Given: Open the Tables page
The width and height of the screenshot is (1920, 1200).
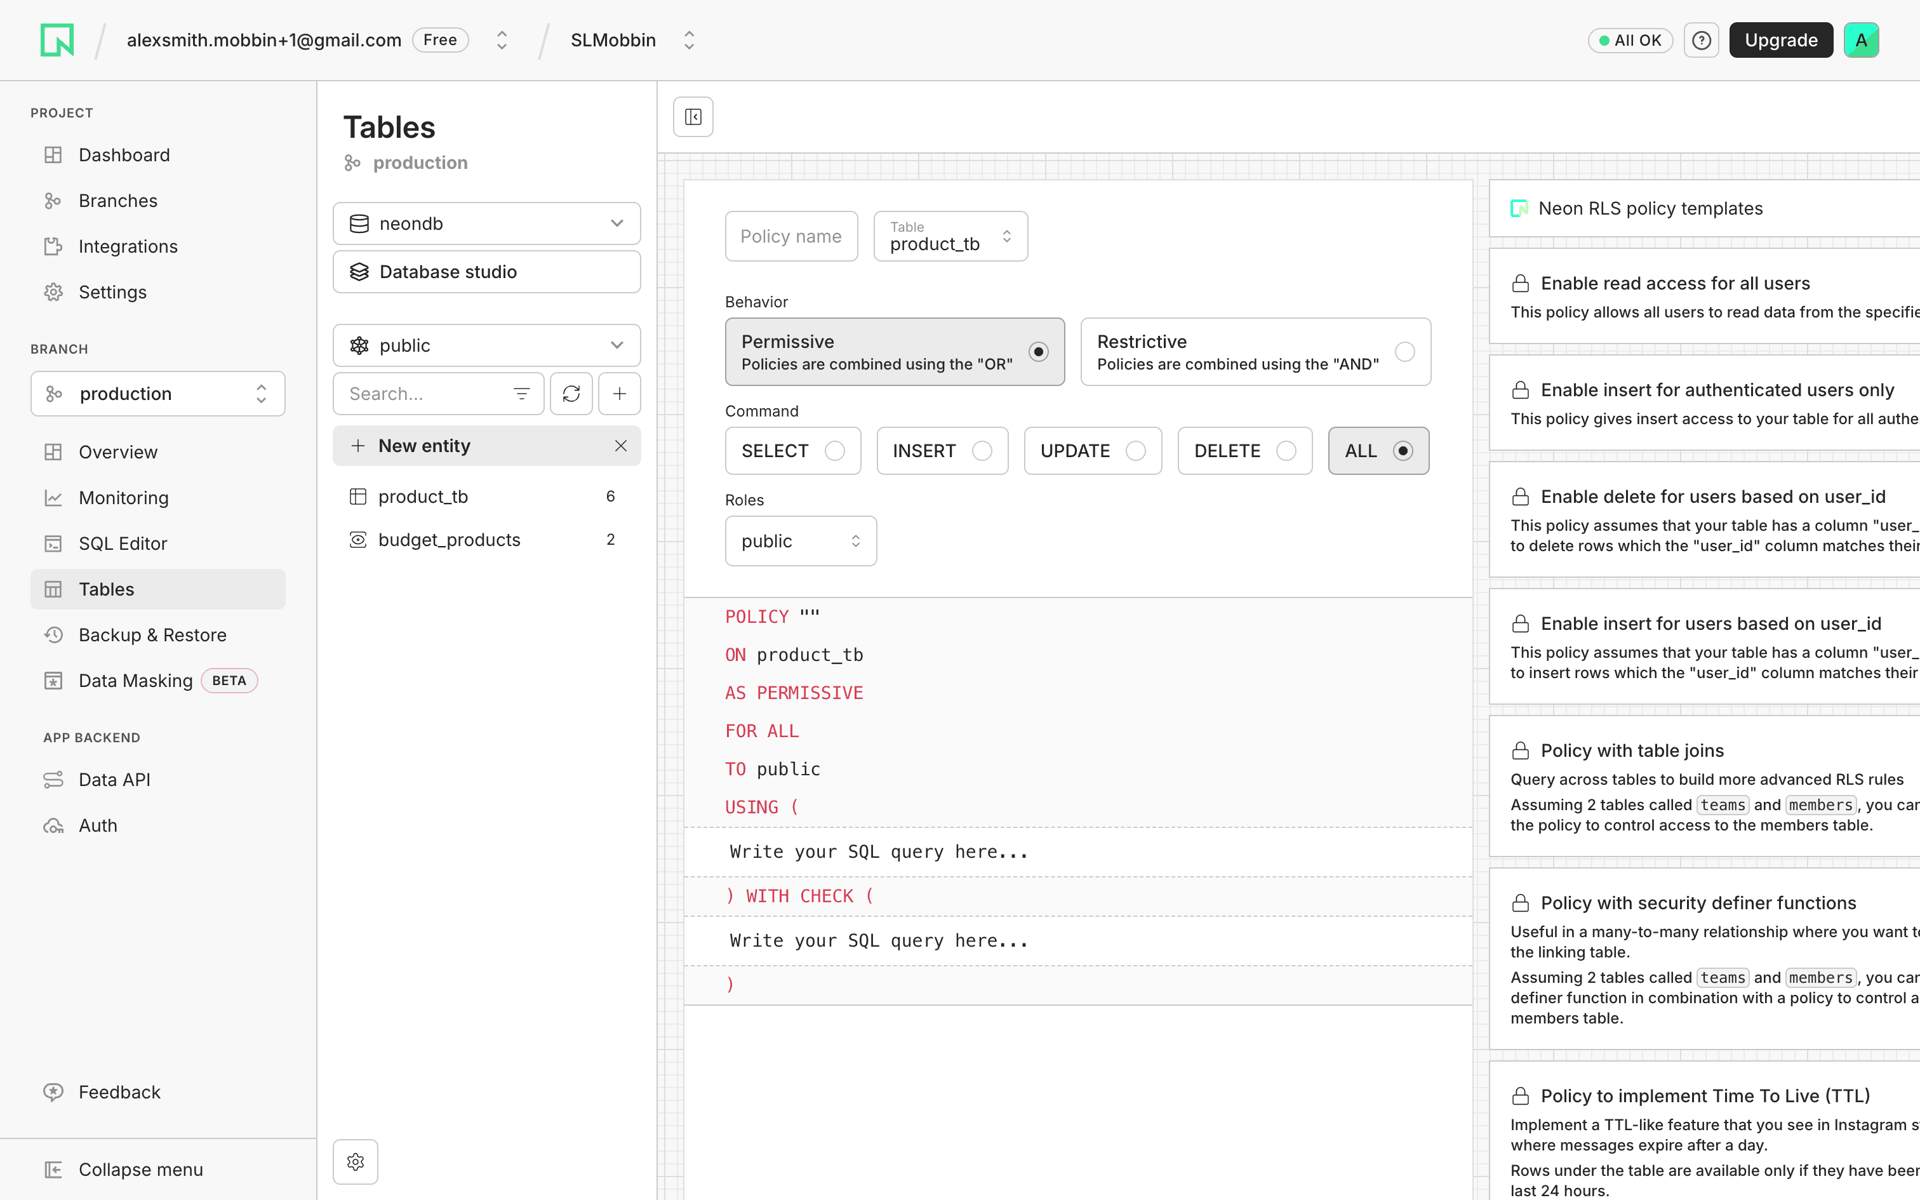Looking at the screenshot, I should (x=158, y=589).
